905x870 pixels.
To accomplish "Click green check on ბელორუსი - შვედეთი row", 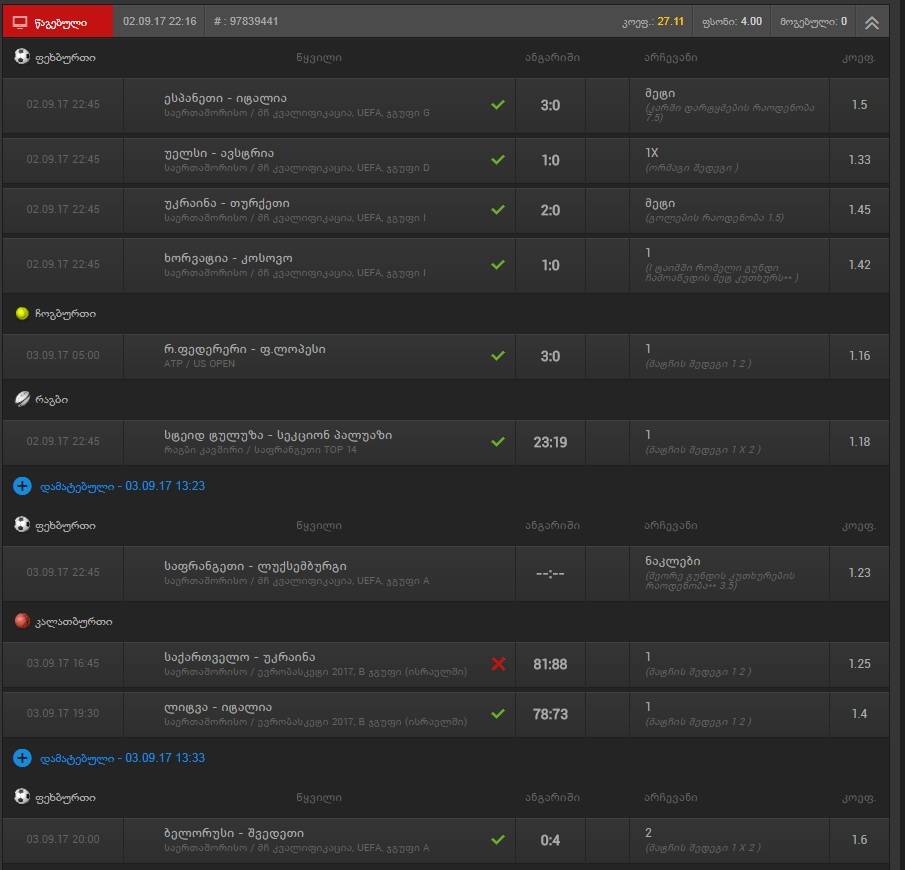I will 498,839.
